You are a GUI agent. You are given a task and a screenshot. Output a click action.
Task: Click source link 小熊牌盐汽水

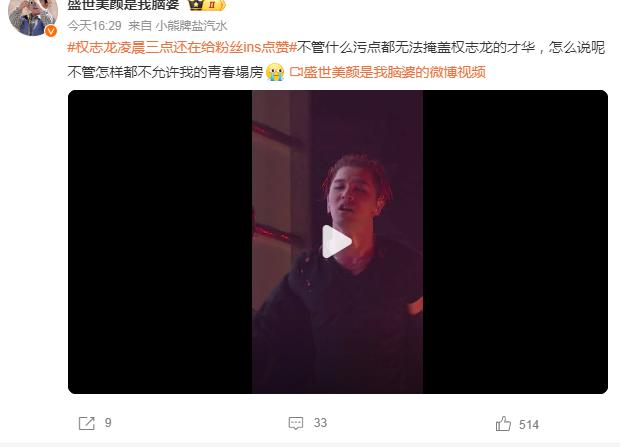(191, 26)
